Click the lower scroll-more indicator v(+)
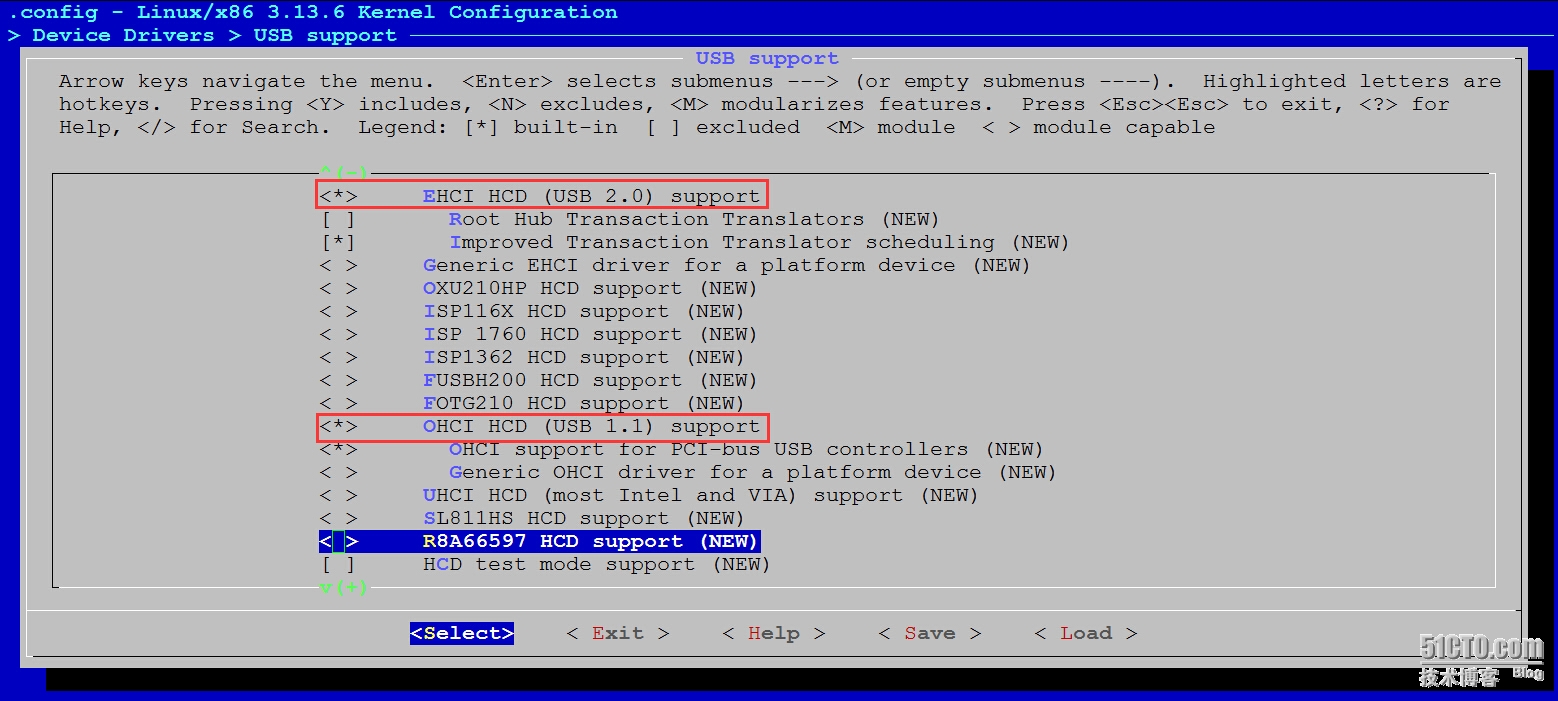This screenshot has width=1558, height=701. coord(345,587)
